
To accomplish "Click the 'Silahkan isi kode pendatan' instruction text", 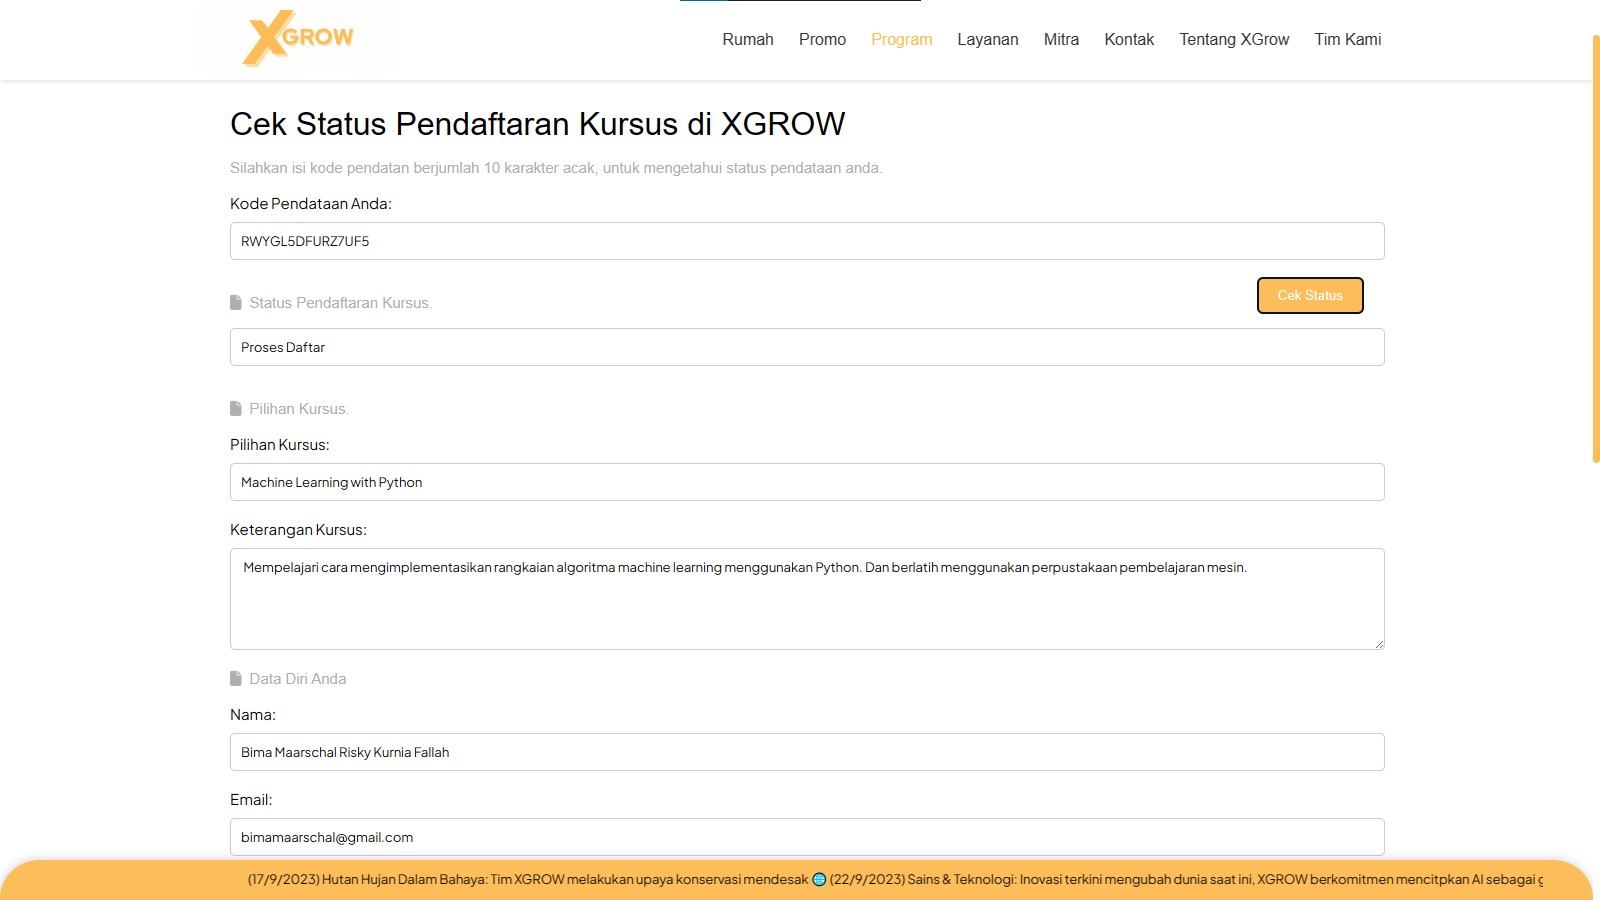I will coord(556,168).
